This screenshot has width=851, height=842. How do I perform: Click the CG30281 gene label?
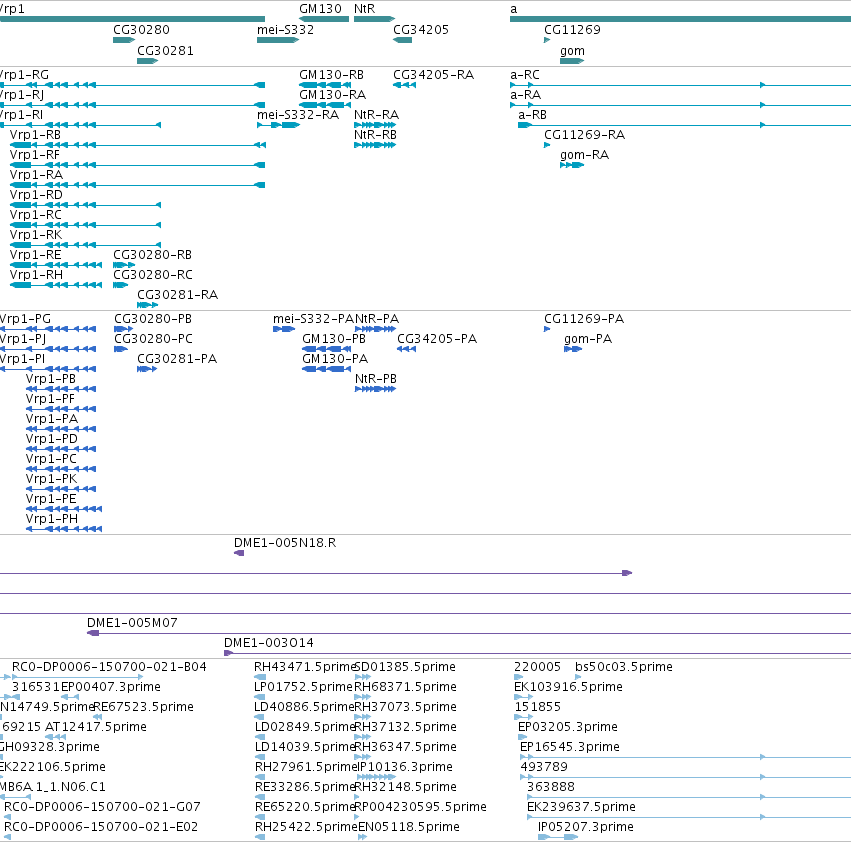[x=166, y=51]
